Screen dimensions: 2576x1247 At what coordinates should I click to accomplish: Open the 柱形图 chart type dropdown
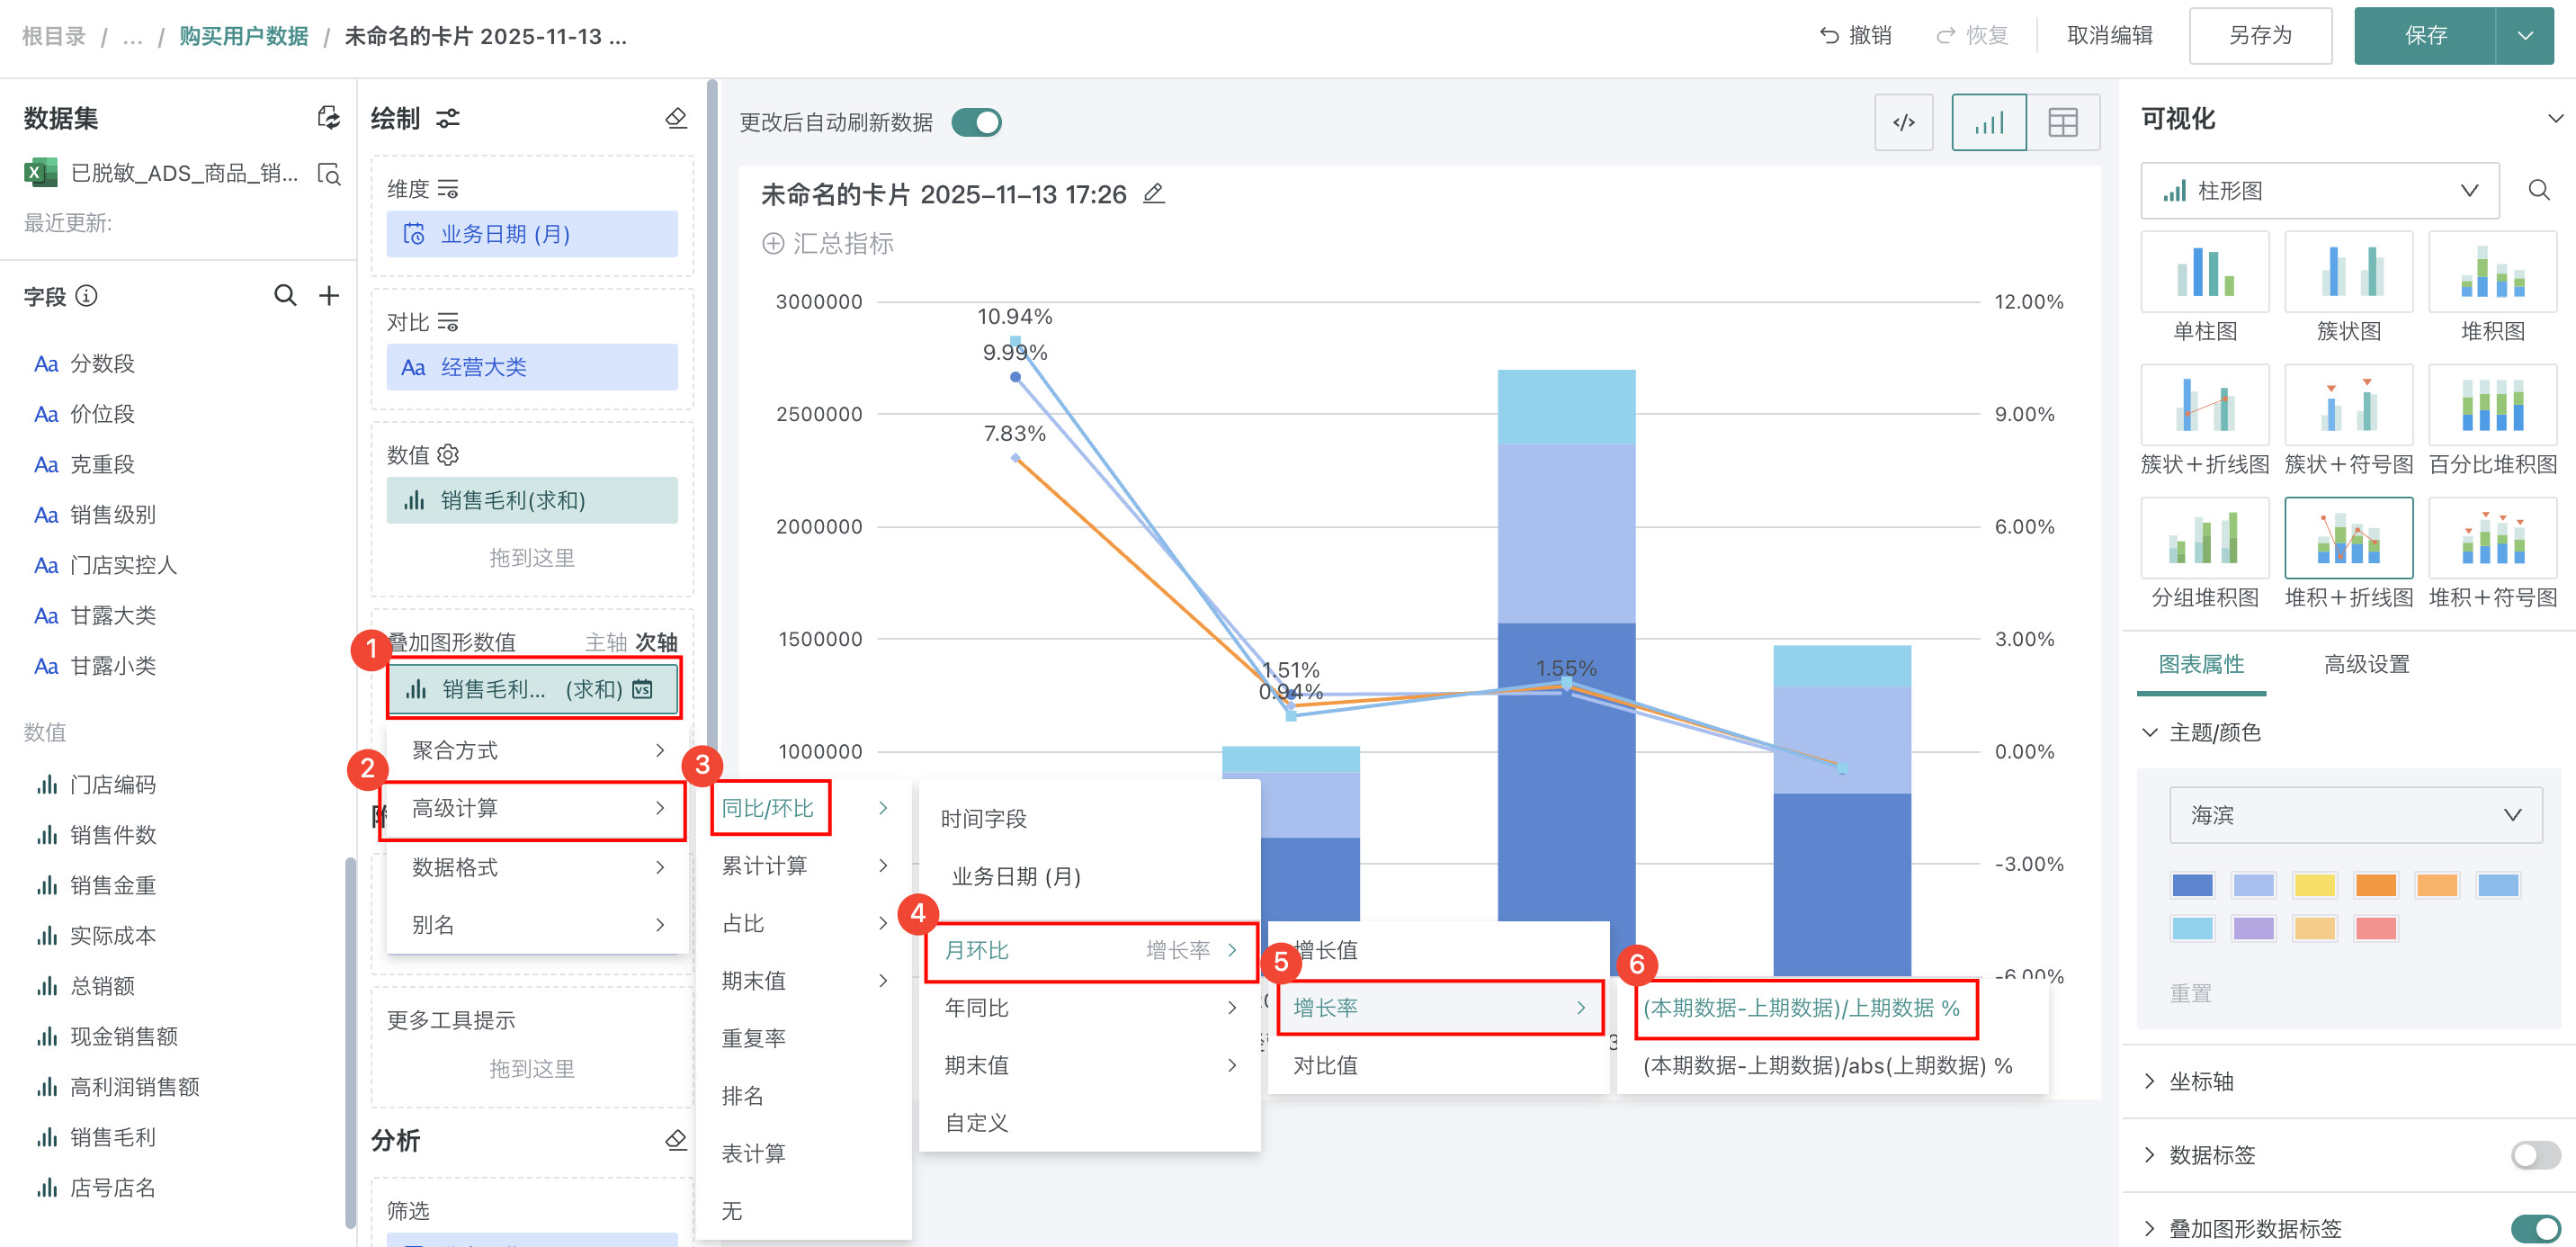[x=2319, y=190]
